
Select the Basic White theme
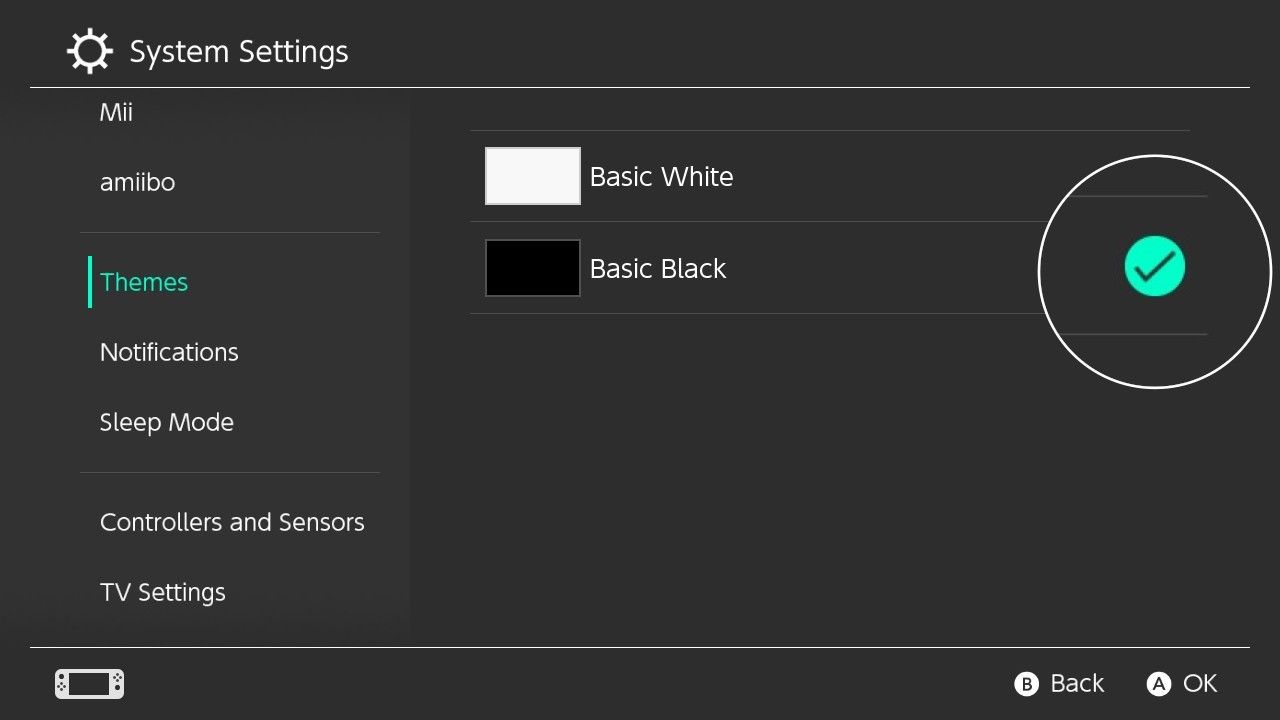pos(661,177)
